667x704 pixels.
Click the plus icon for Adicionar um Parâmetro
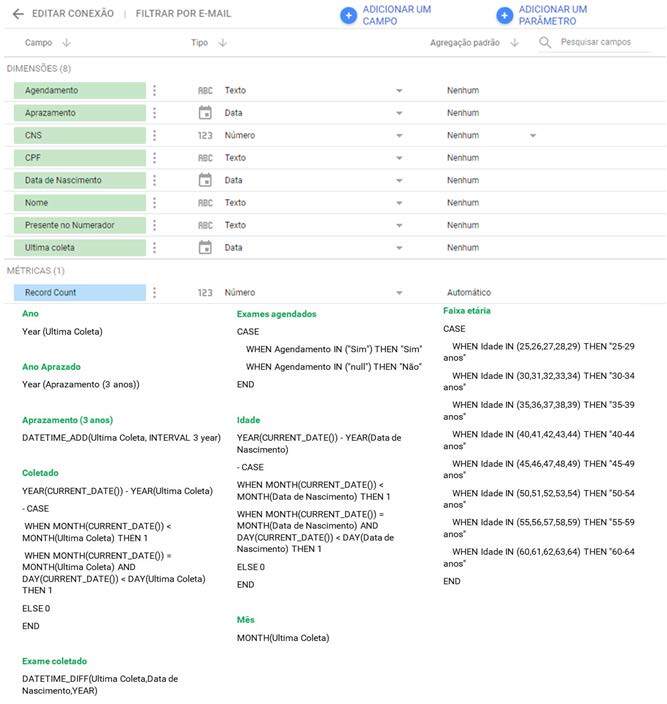coord(504,15)
